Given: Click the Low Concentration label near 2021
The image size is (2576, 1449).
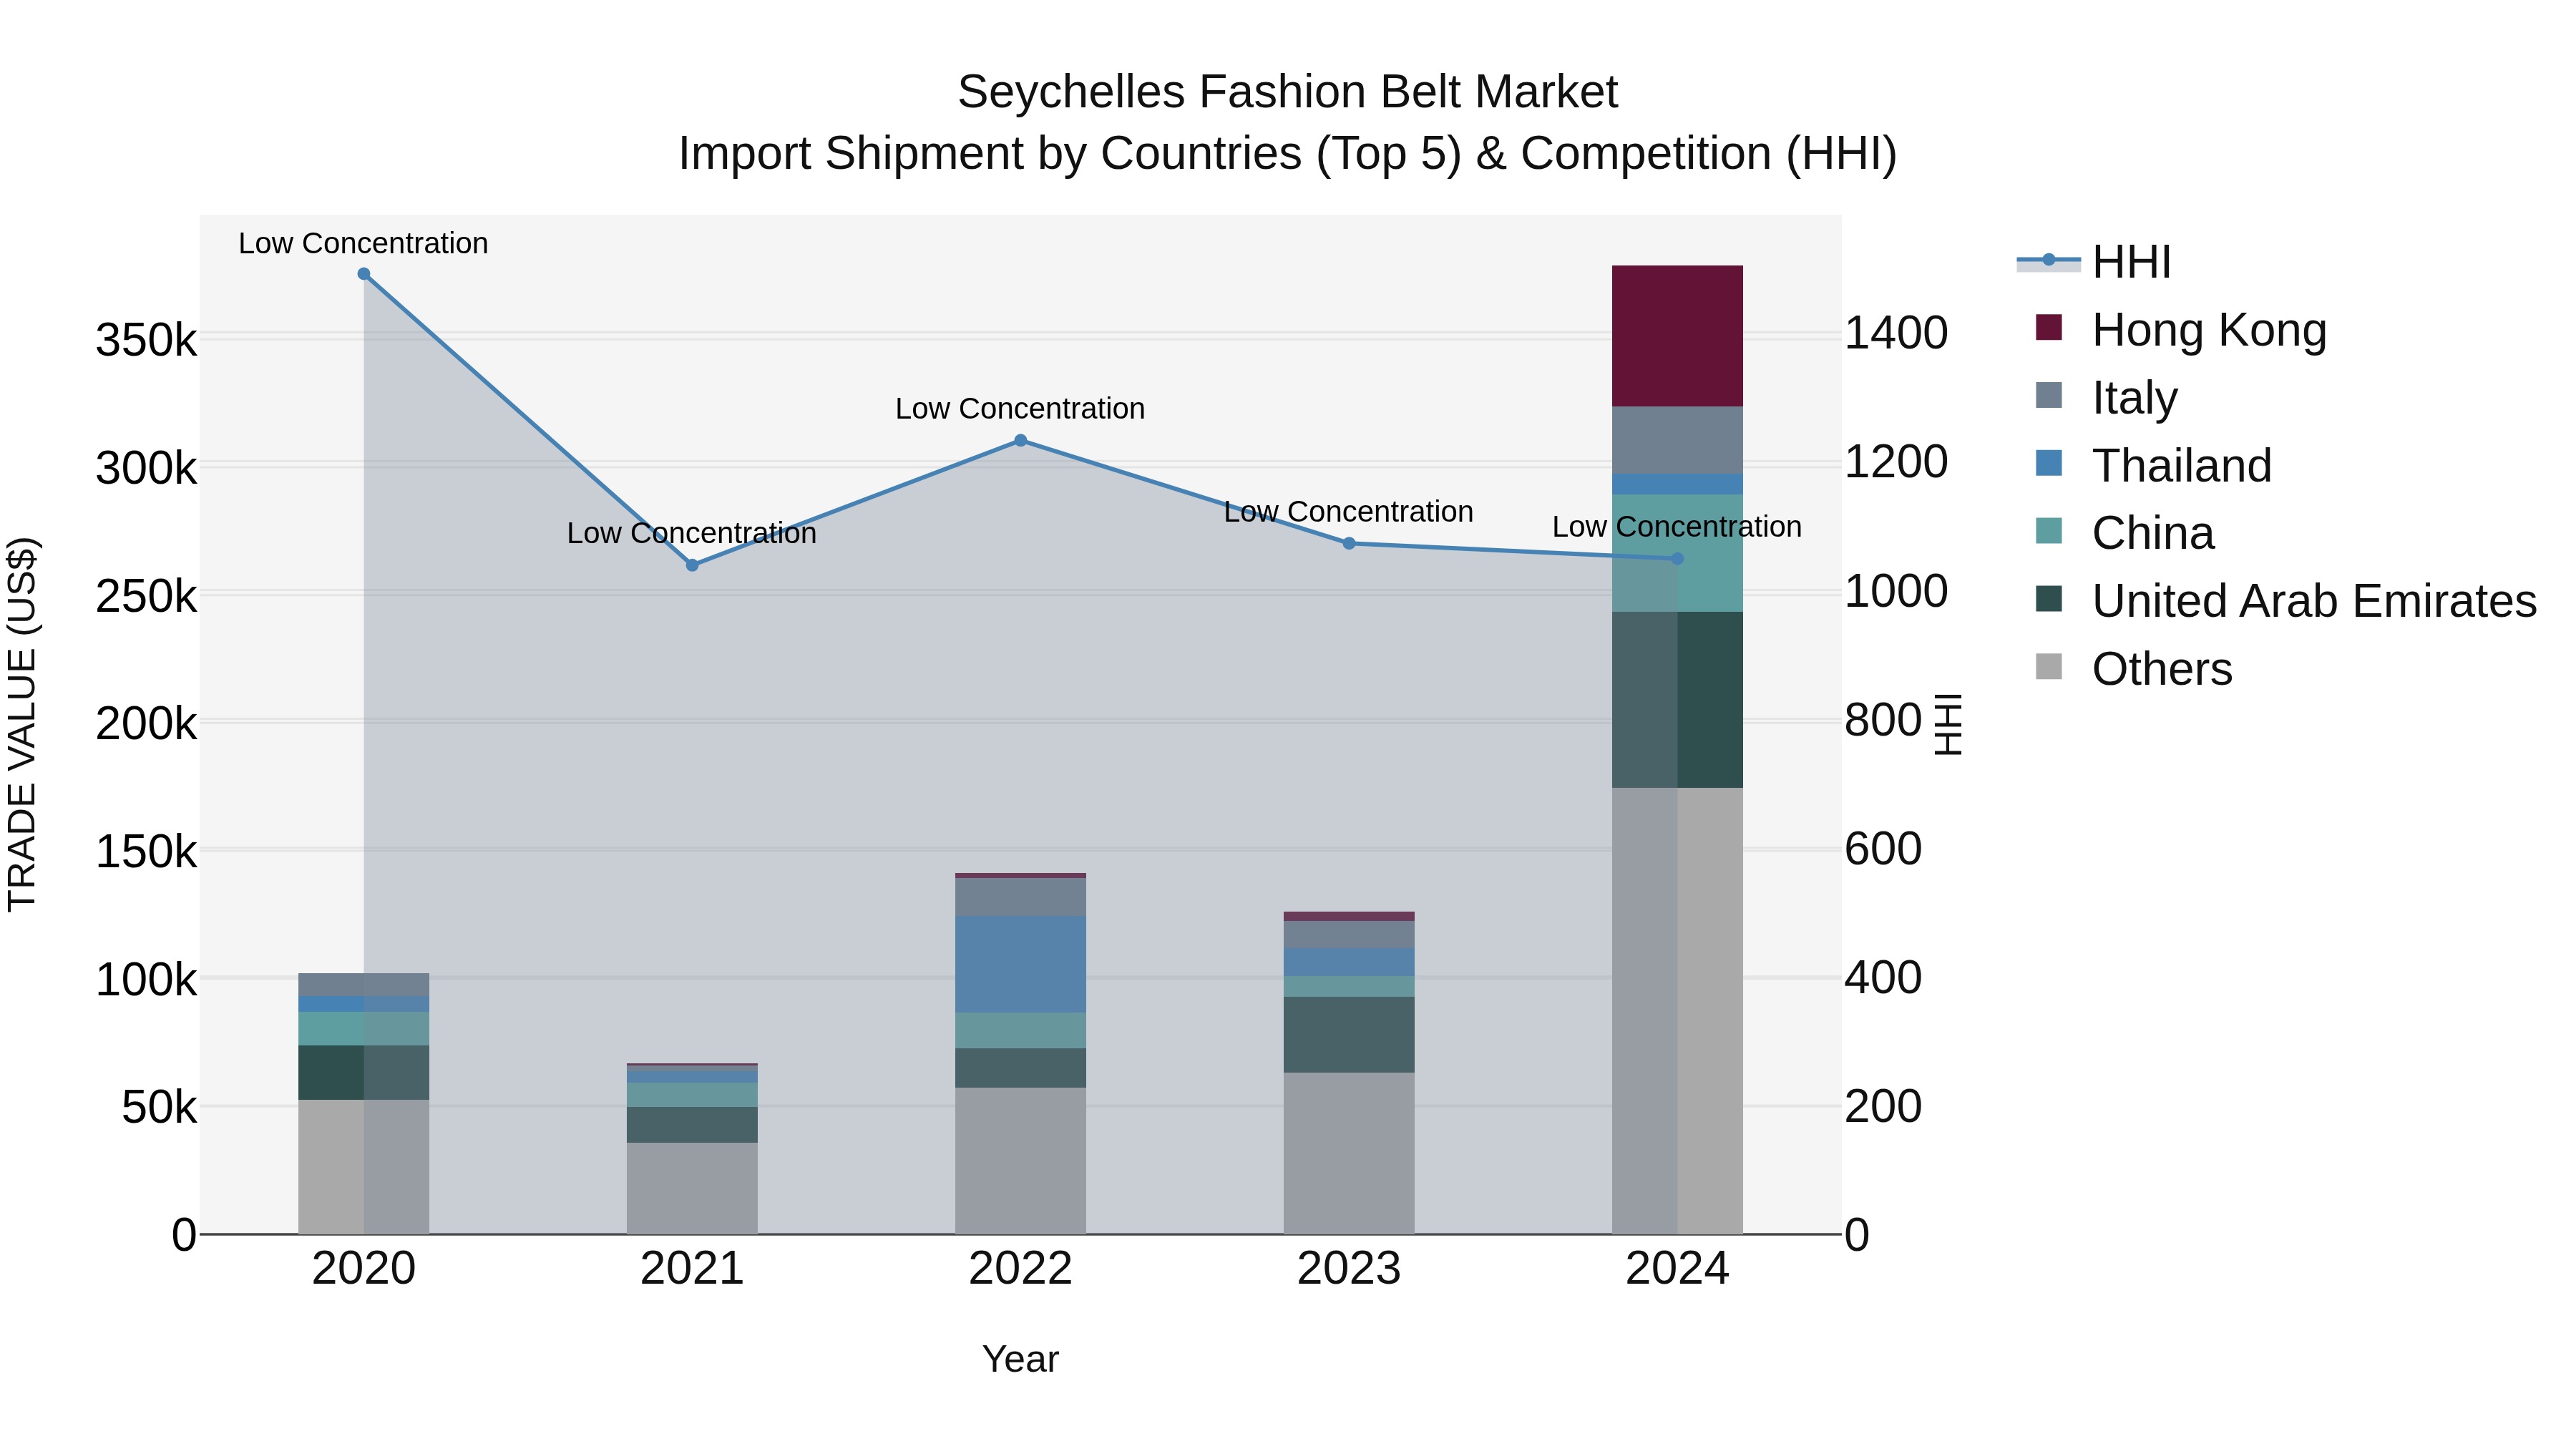Looking at the screenshot, I should (x=692, y=533).
